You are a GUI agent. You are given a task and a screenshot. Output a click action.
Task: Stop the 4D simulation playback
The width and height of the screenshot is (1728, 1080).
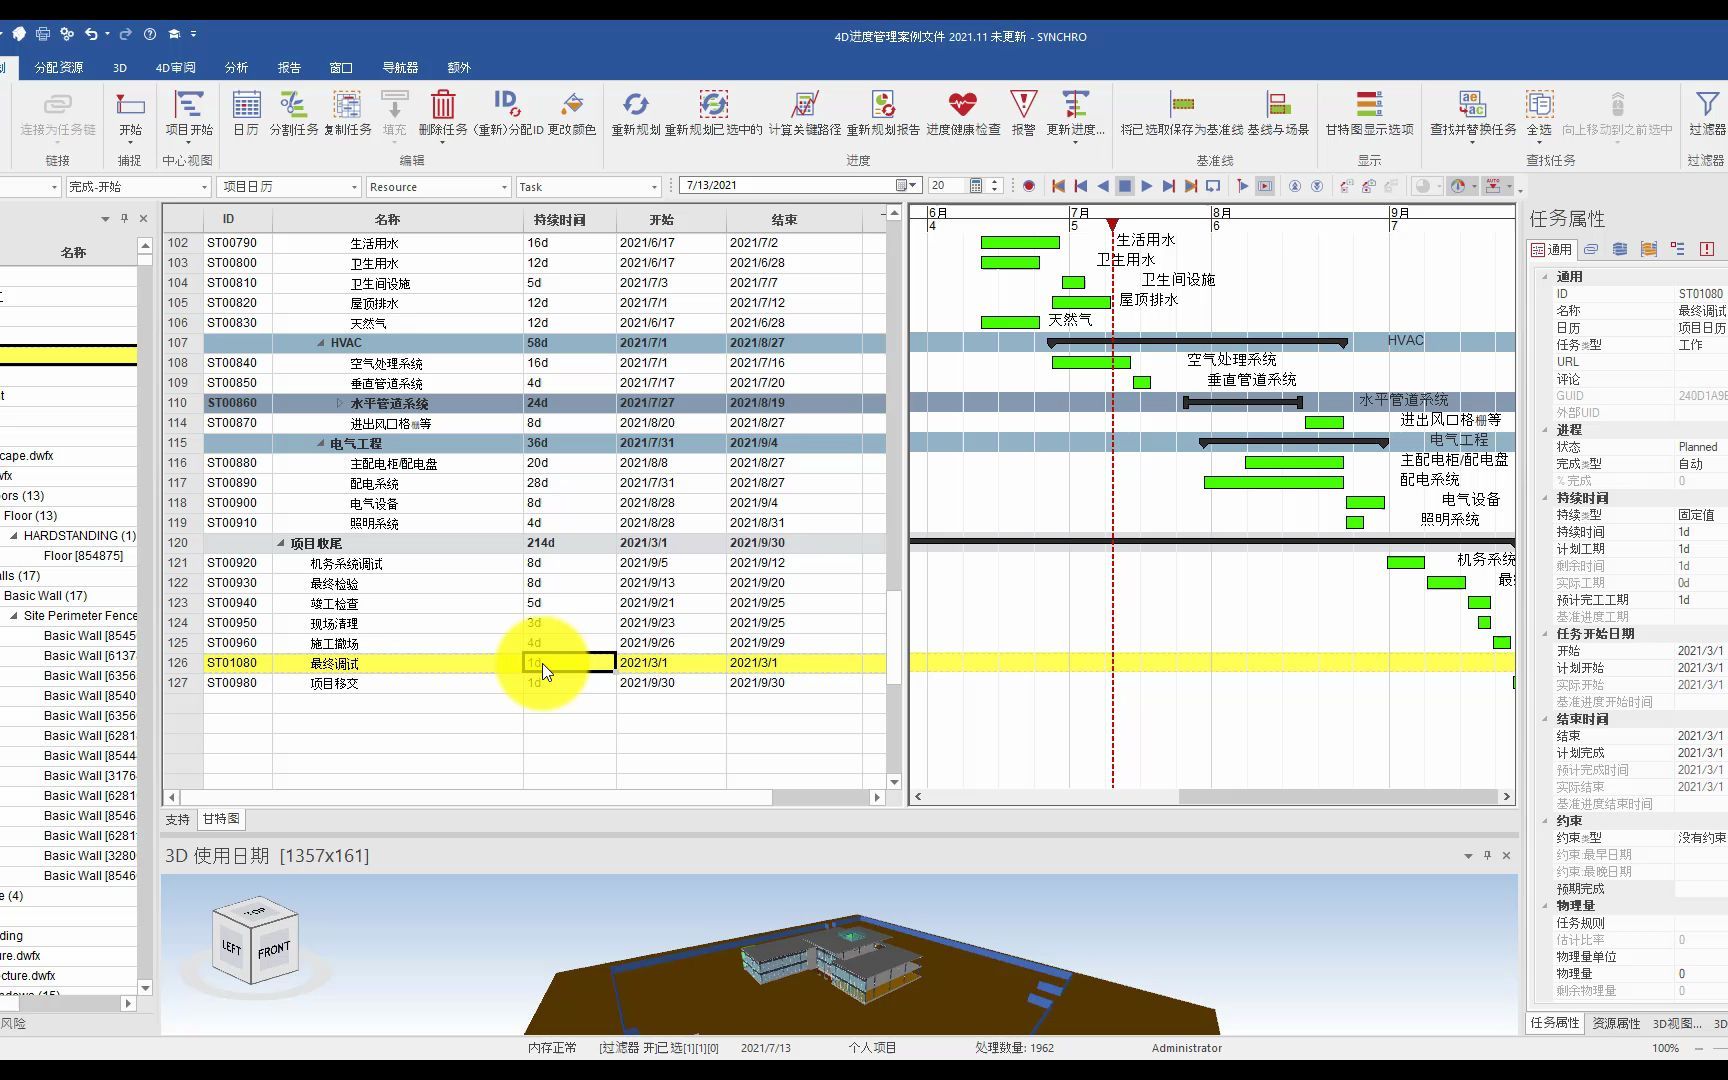click(x=1125, y=186)
